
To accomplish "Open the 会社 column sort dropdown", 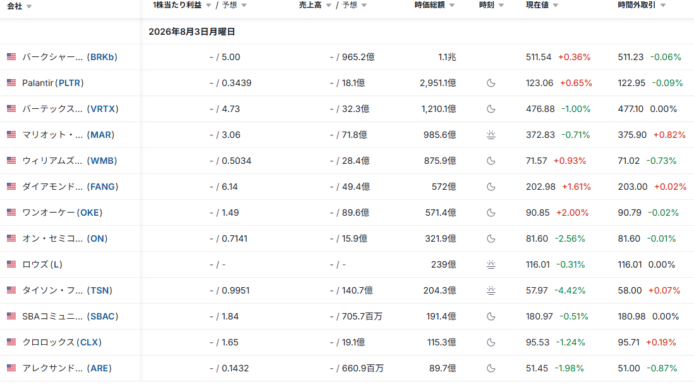I will pos(29,6).
